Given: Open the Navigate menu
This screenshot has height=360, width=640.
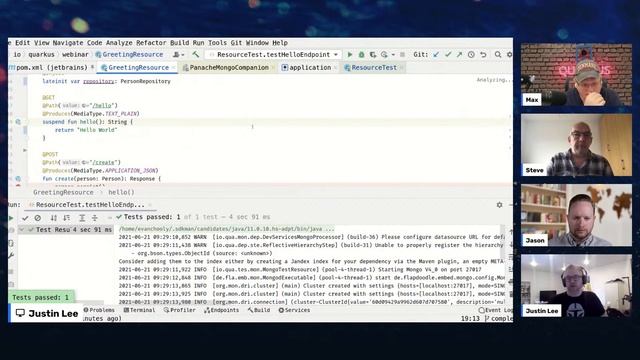Looking at the screenshot, I should [68, 42].
